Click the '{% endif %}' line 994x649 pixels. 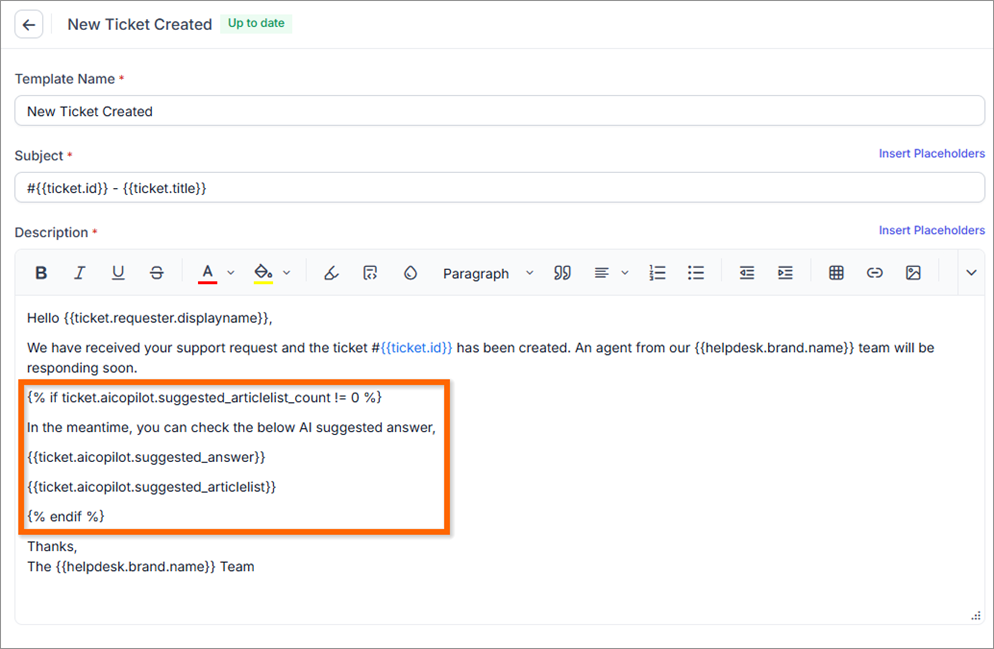coord(65,517)
